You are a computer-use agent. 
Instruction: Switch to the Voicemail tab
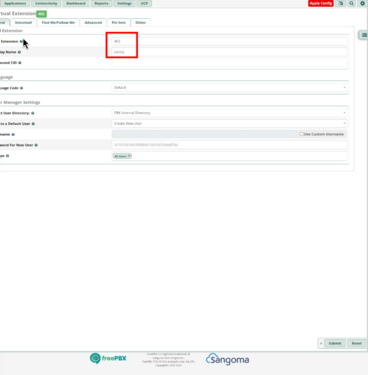tap(23, 22)
